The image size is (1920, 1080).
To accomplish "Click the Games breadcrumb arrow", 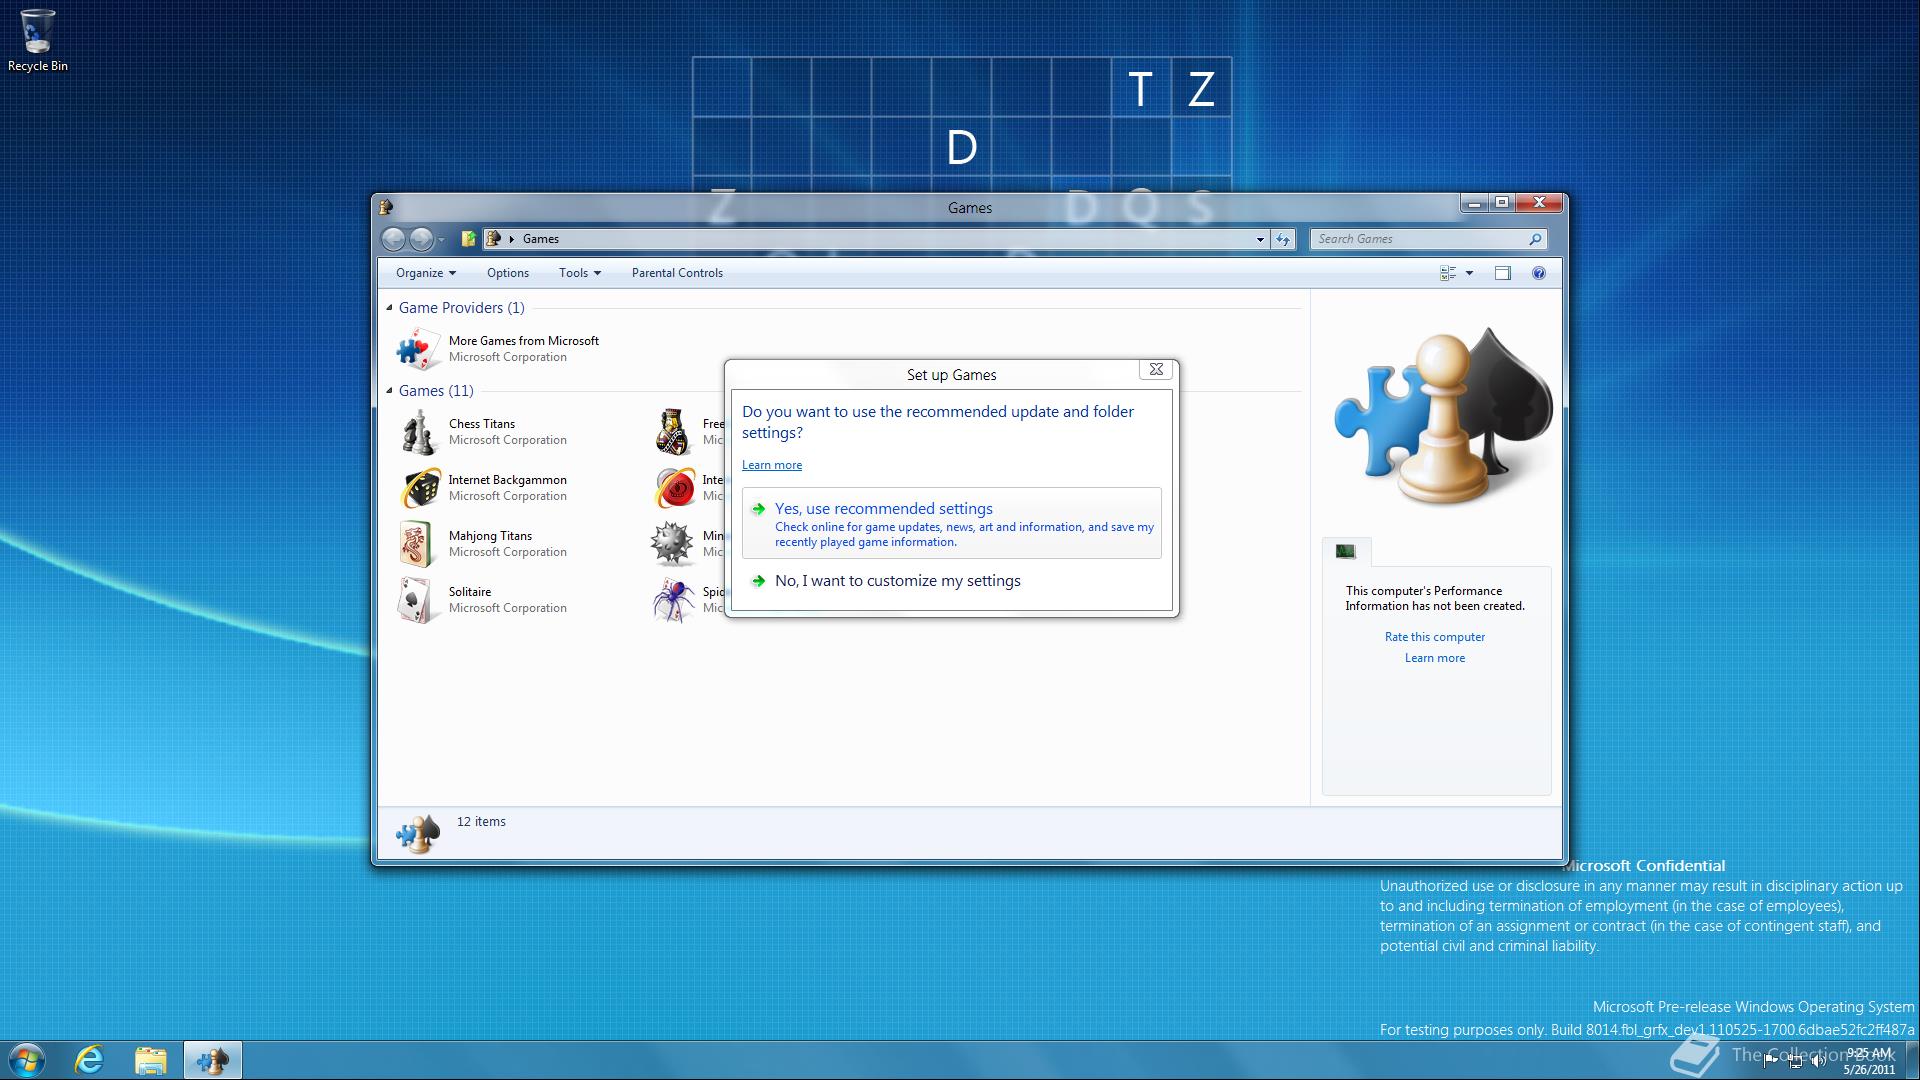I will coord(512,239).
